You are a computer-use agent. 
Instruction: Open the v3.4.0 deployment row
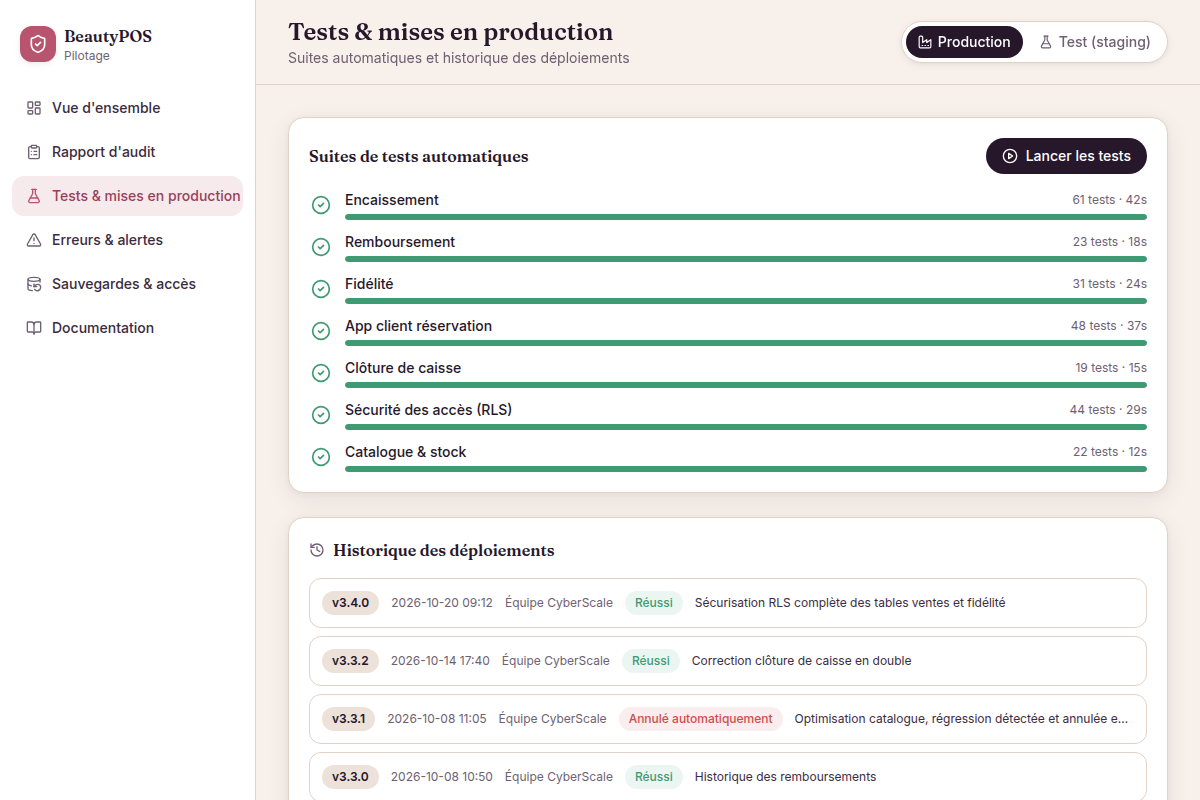point(728,603)
